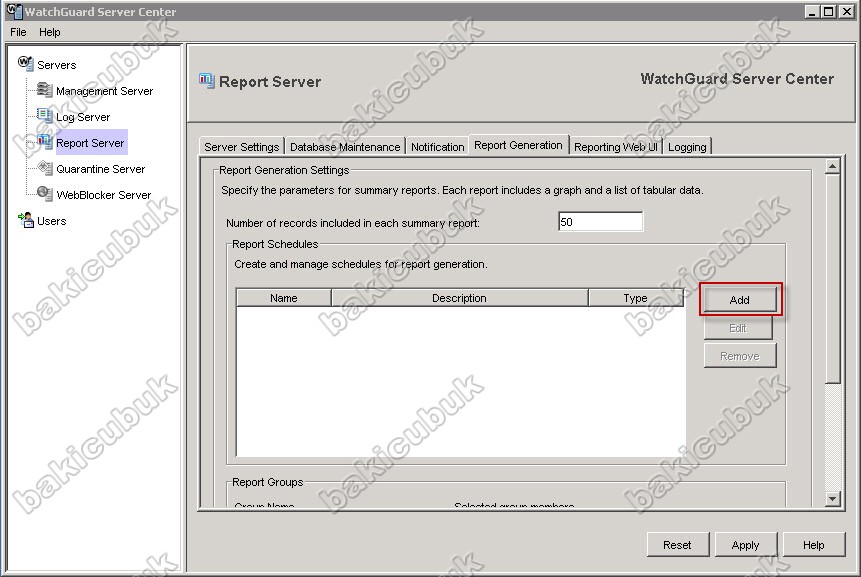This screenshot has height=577, width=861.
Task: Click the Report Server icon in tree
Action: pos(44,142)
